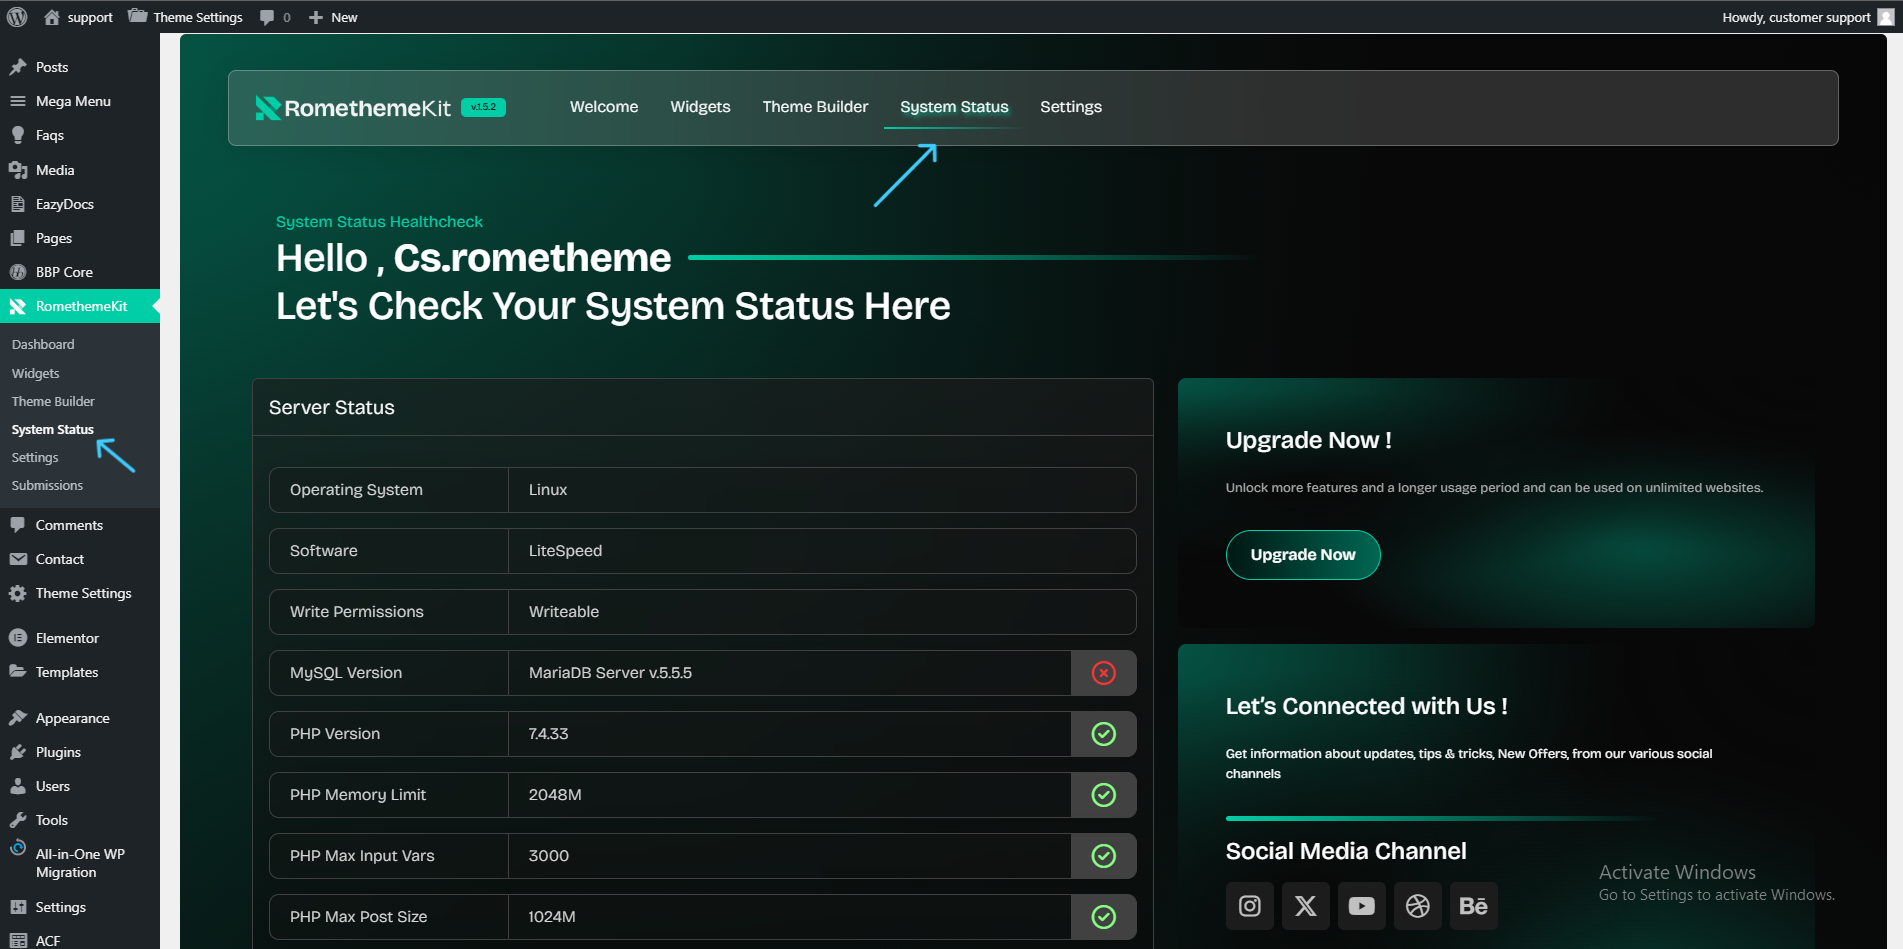Click the Mega Menu hamburger icon
The width and height of the screenshot is (1903, 949).
tap(18, 101)
